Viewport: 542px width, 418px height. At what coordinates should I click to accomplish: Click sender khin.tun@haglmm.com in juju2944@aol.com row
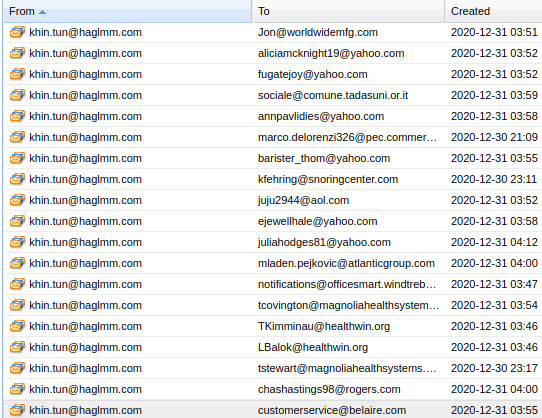85,200
